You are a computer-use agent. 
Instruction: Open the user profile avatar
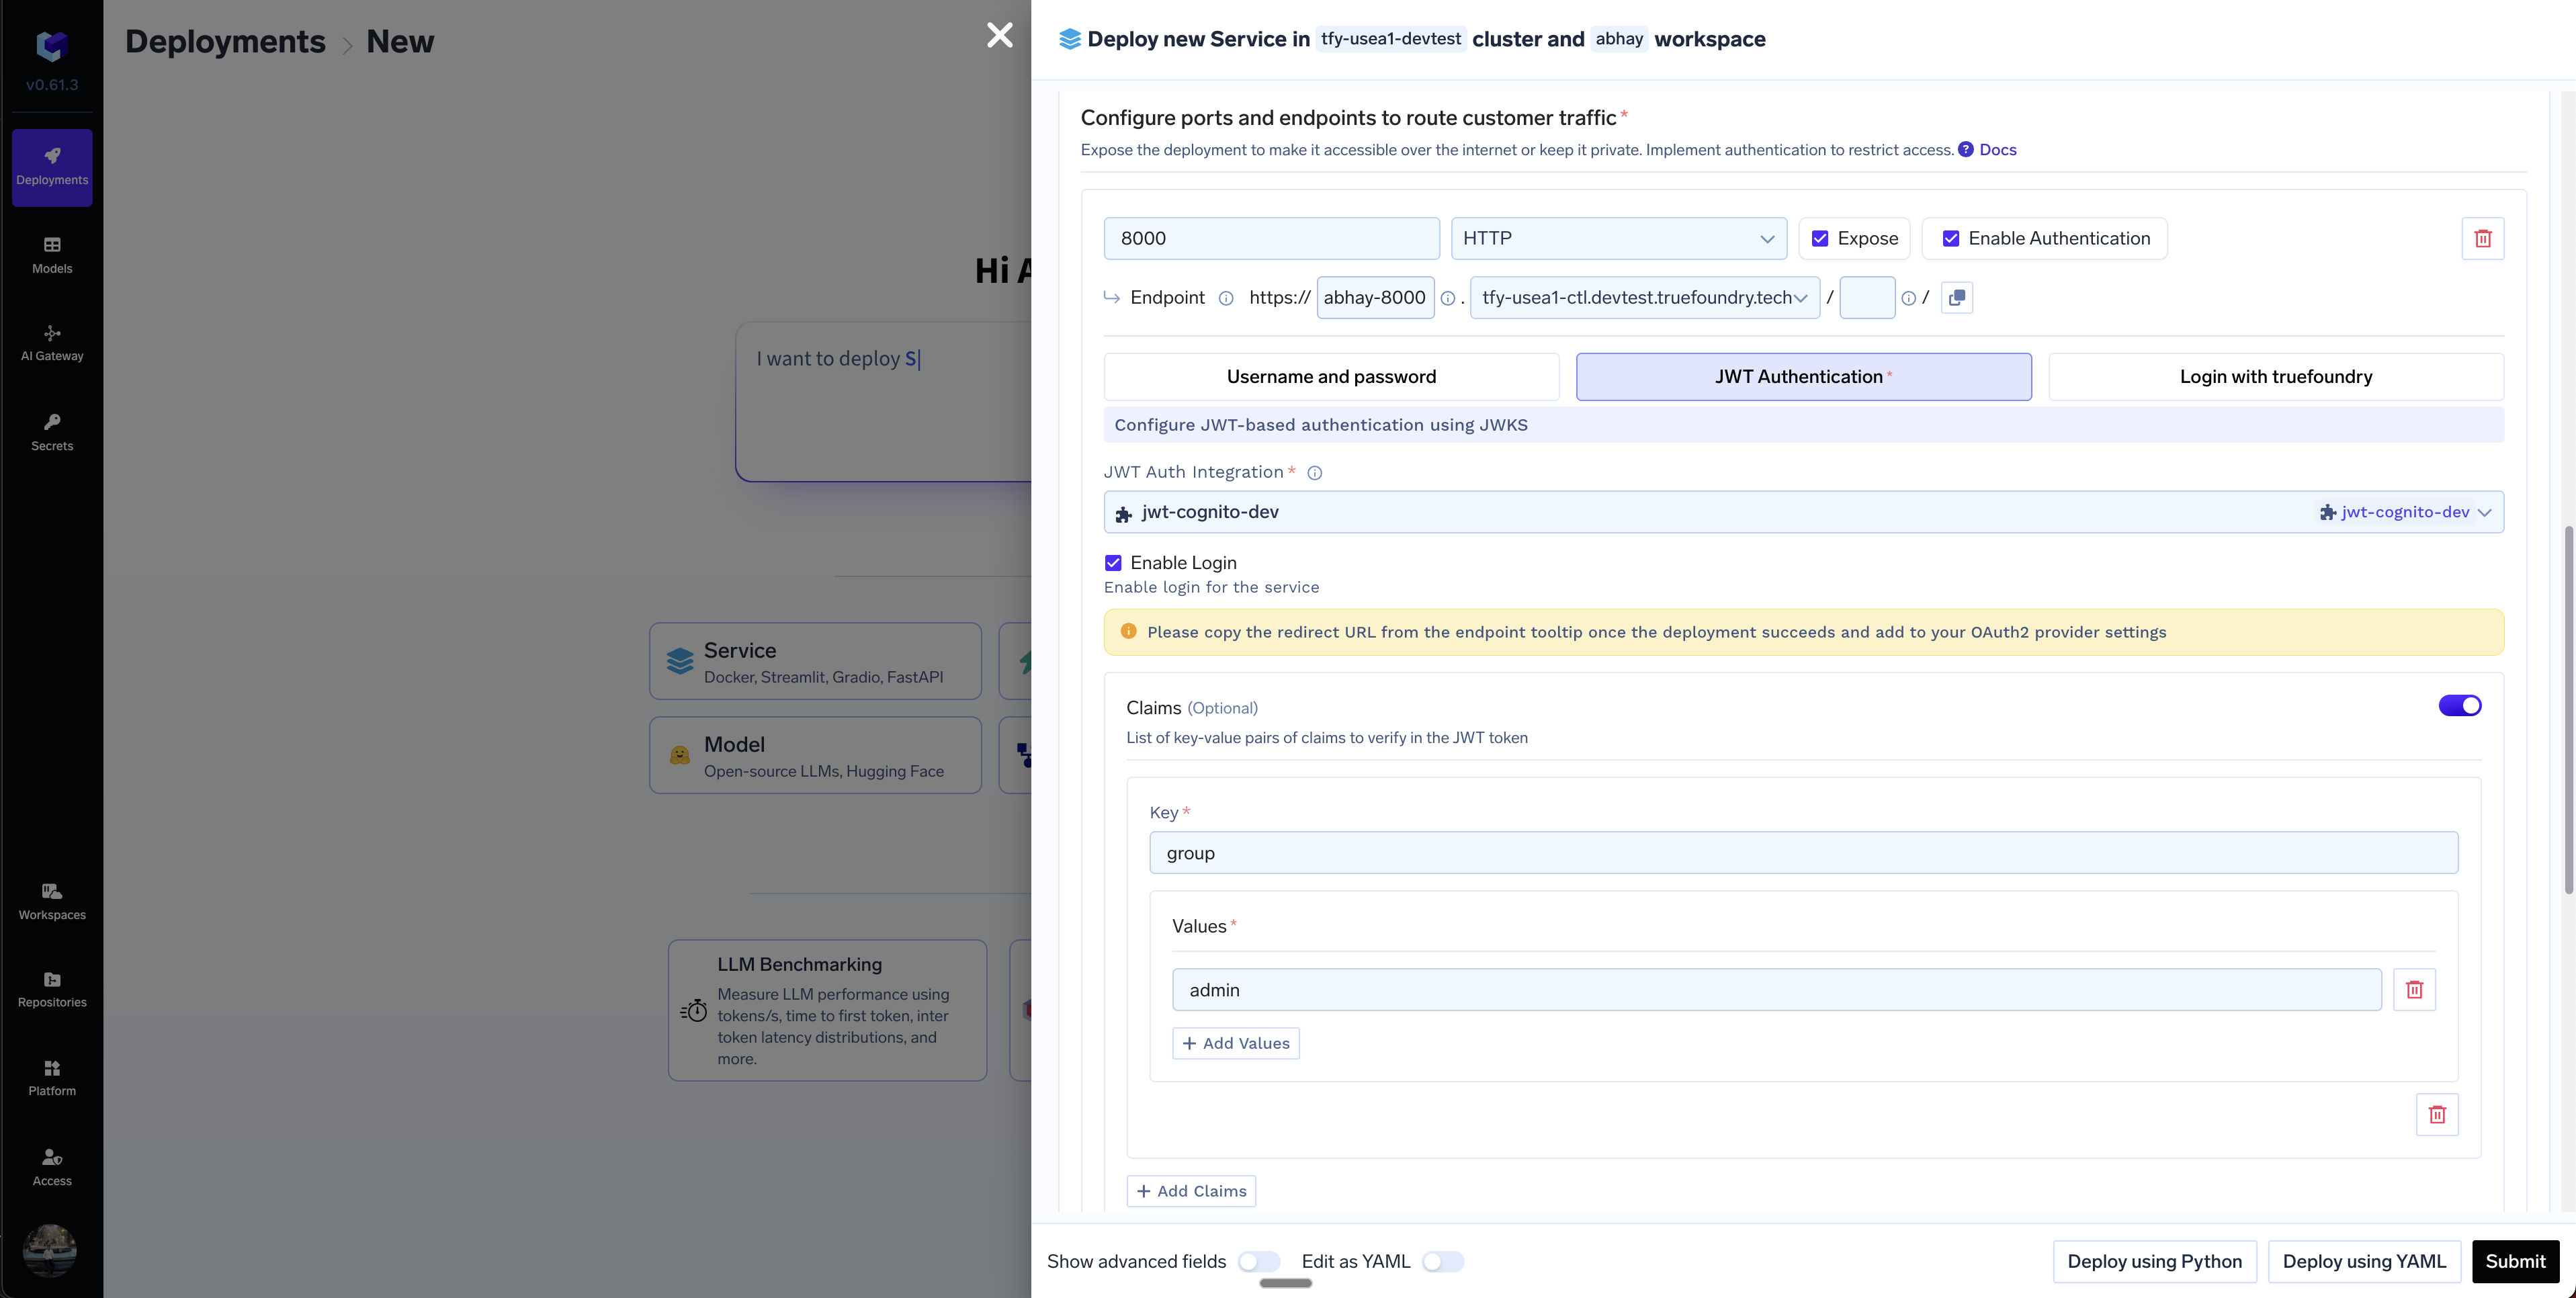pos(50,1250)
